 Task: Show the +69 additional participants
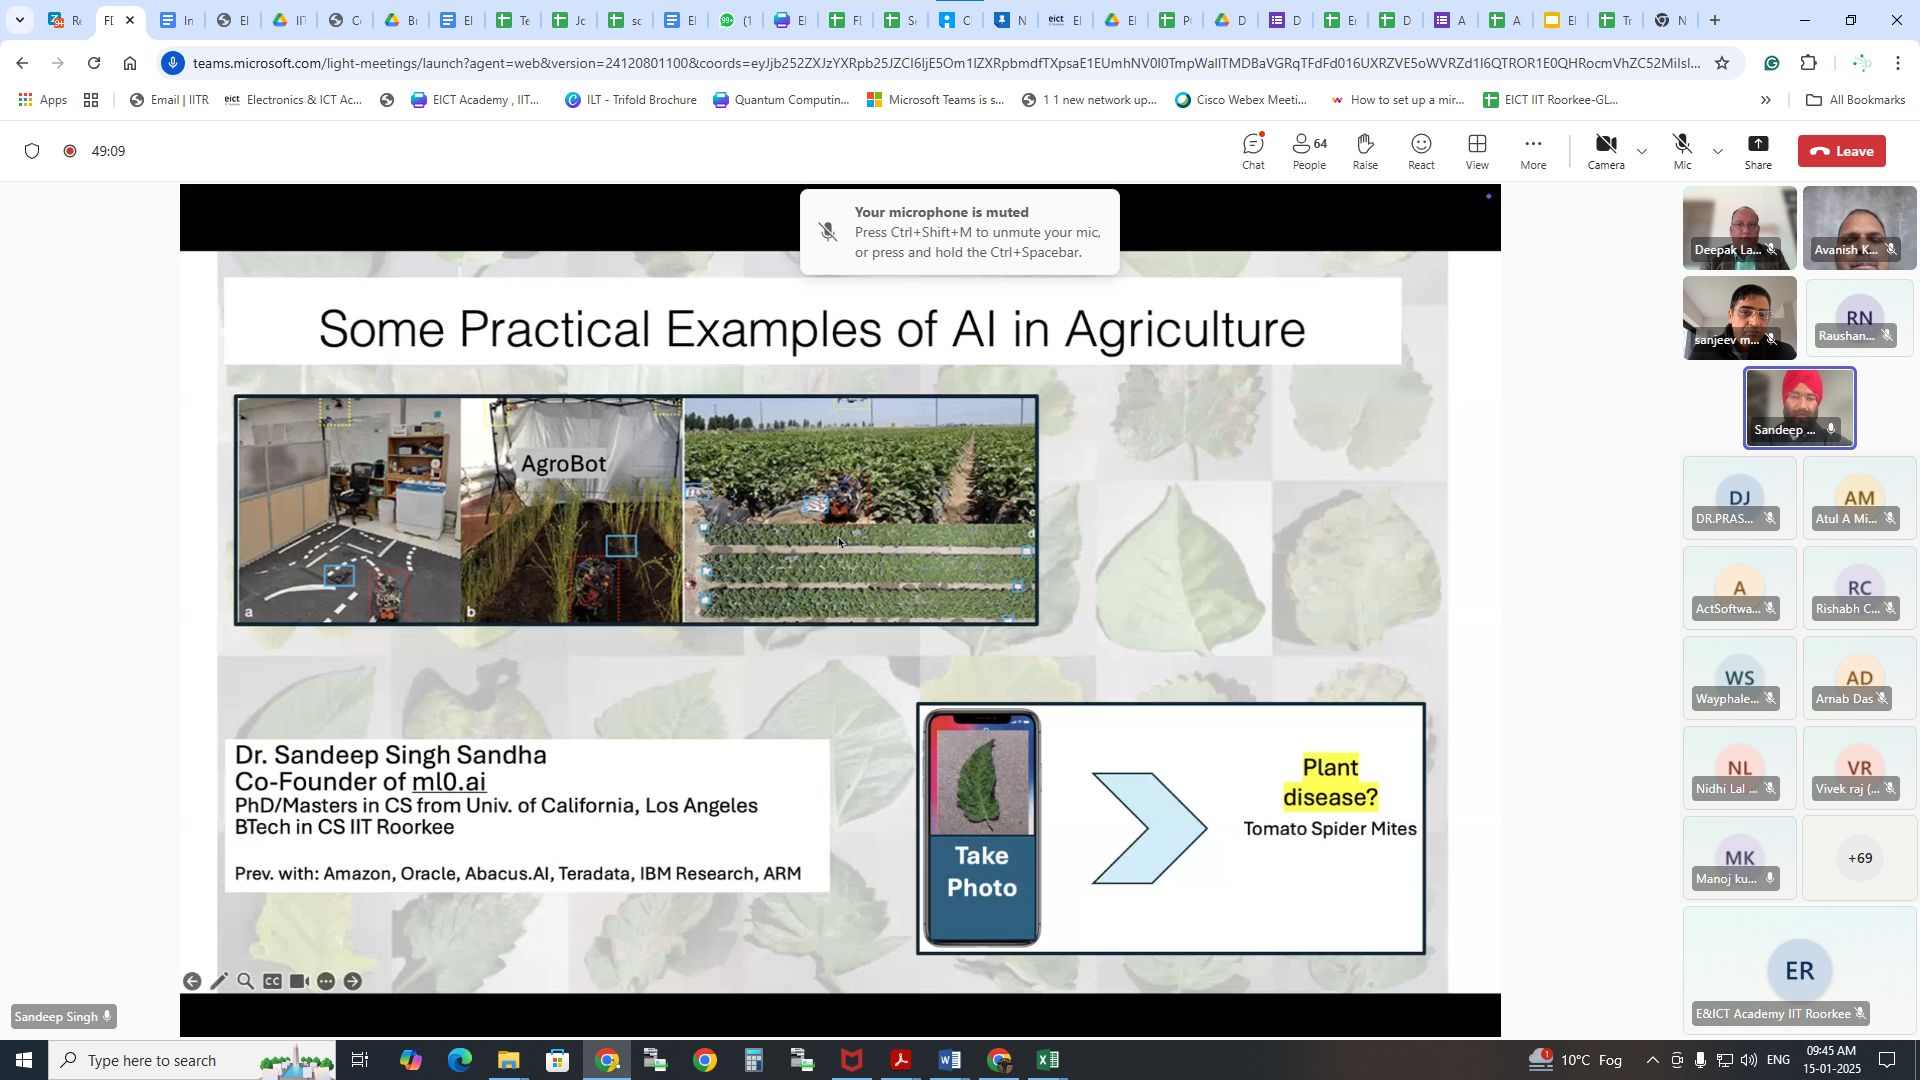click(x=1859, y=858)
